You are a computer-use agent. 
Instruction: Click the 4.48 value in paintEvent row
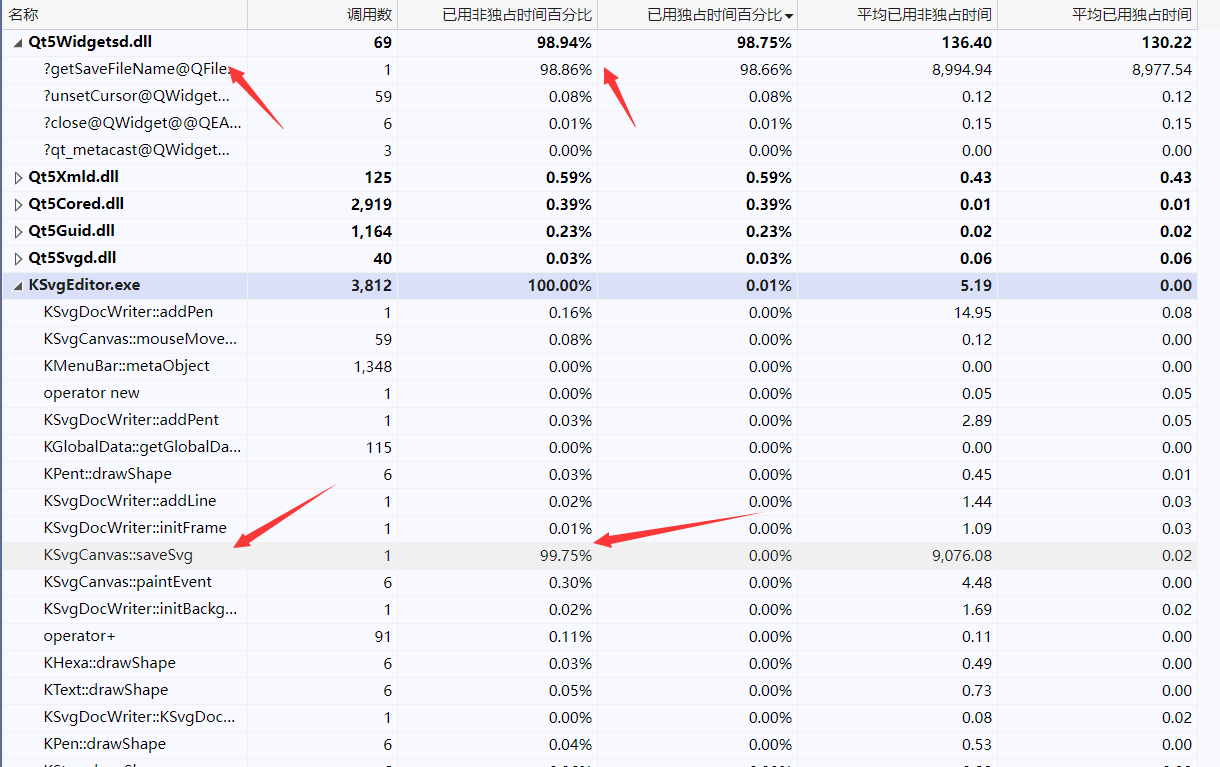(x=977, y=582)
